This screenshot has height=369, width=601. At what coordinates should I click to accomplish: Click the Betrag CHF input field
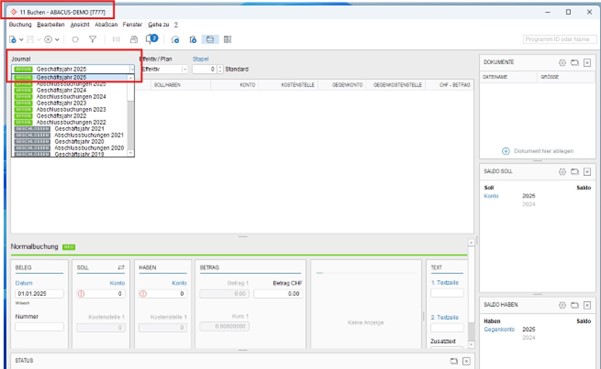(x=278, y=294)
